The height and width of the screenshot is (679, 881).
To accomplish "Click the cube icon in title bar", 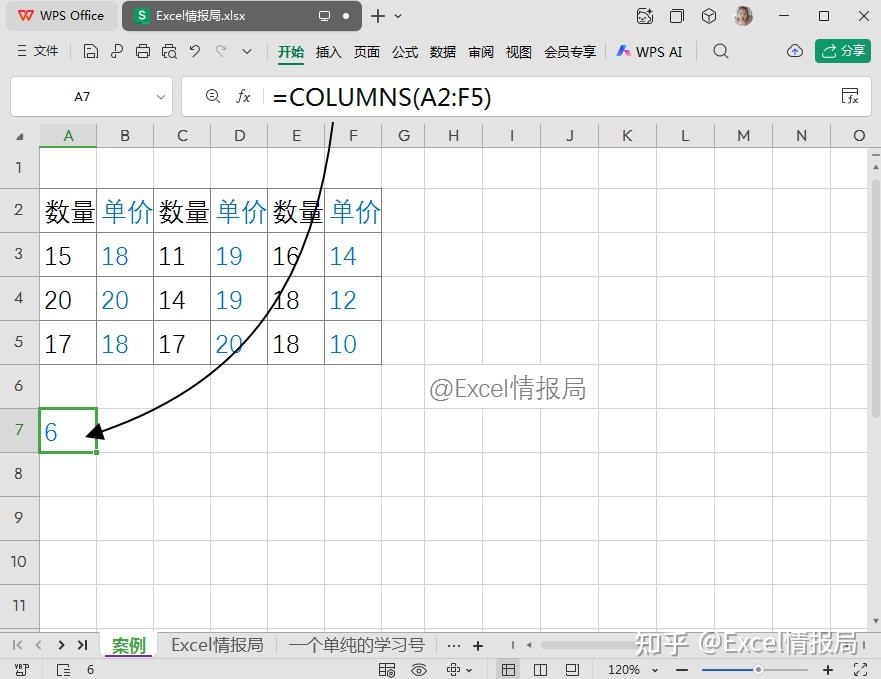I will [x=709, y=16].
